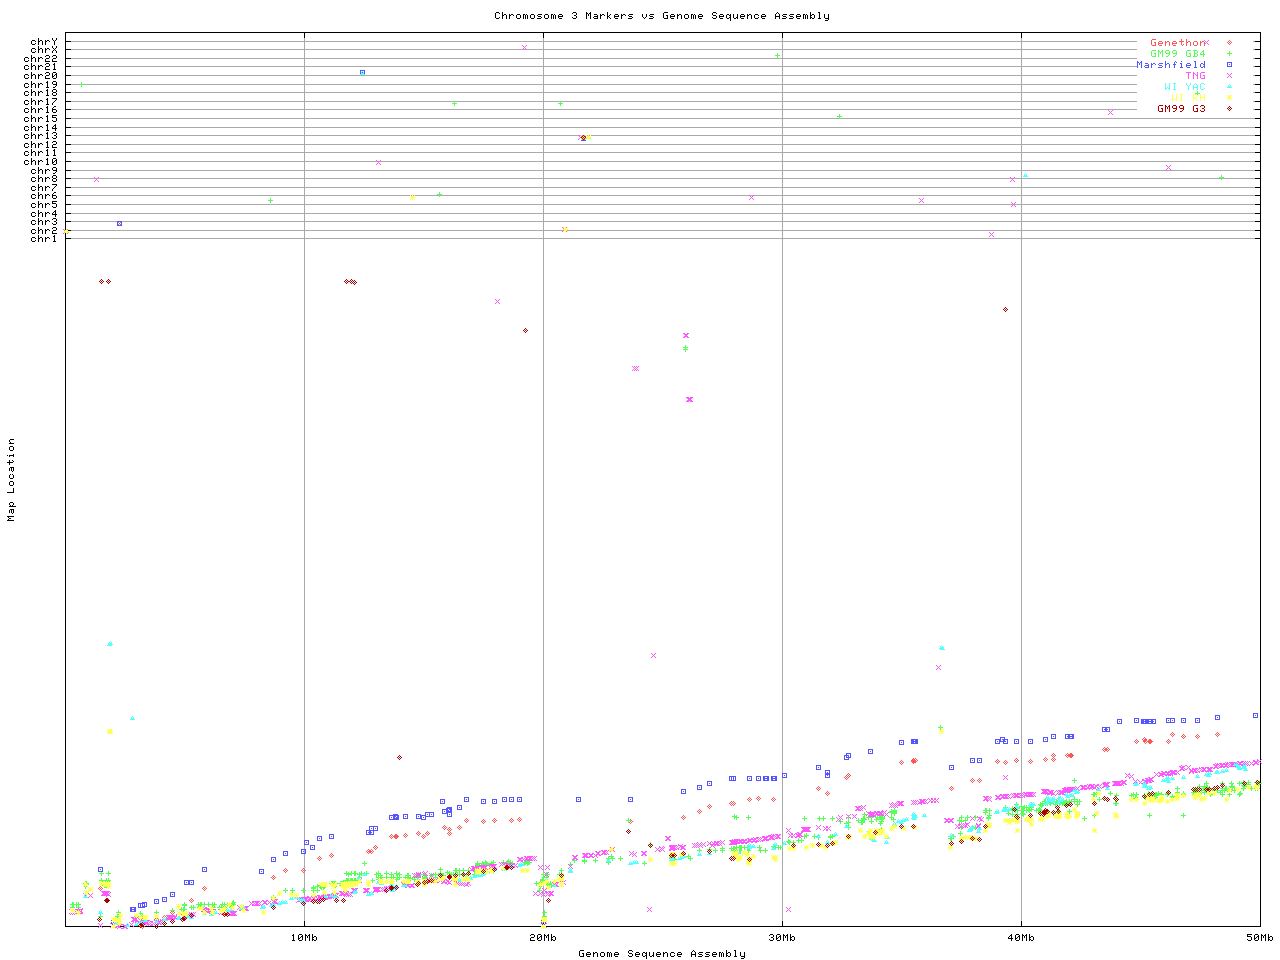1280x960 pixels.
Task: Select the Genethon legend label
Action: coord(1177,43)
